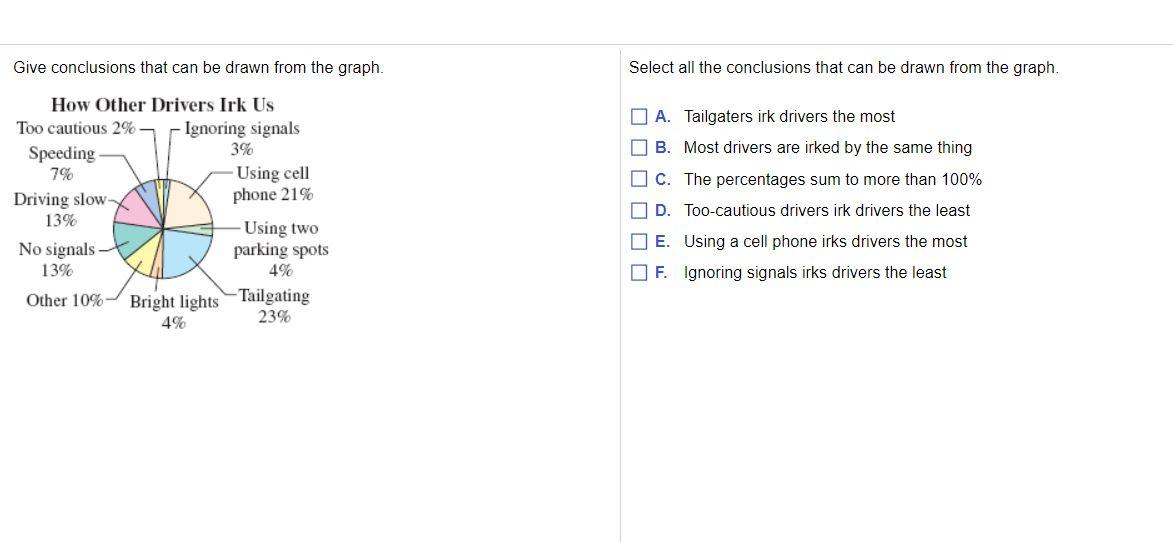1173x542 pixels.
Task: Select checkbox C percentages sum over 100%
Action: coord(638,179)
